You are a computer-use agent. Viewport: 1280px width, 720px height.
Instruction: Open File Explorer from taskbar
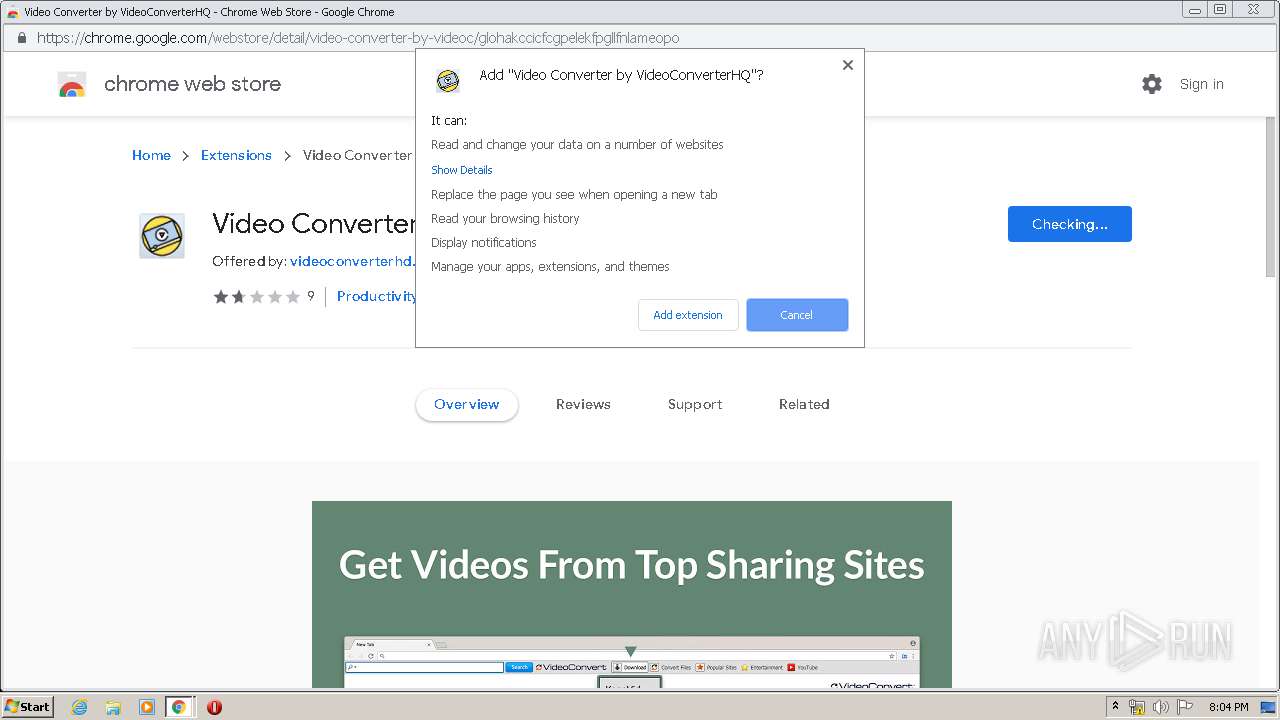[x=113, y=707]
